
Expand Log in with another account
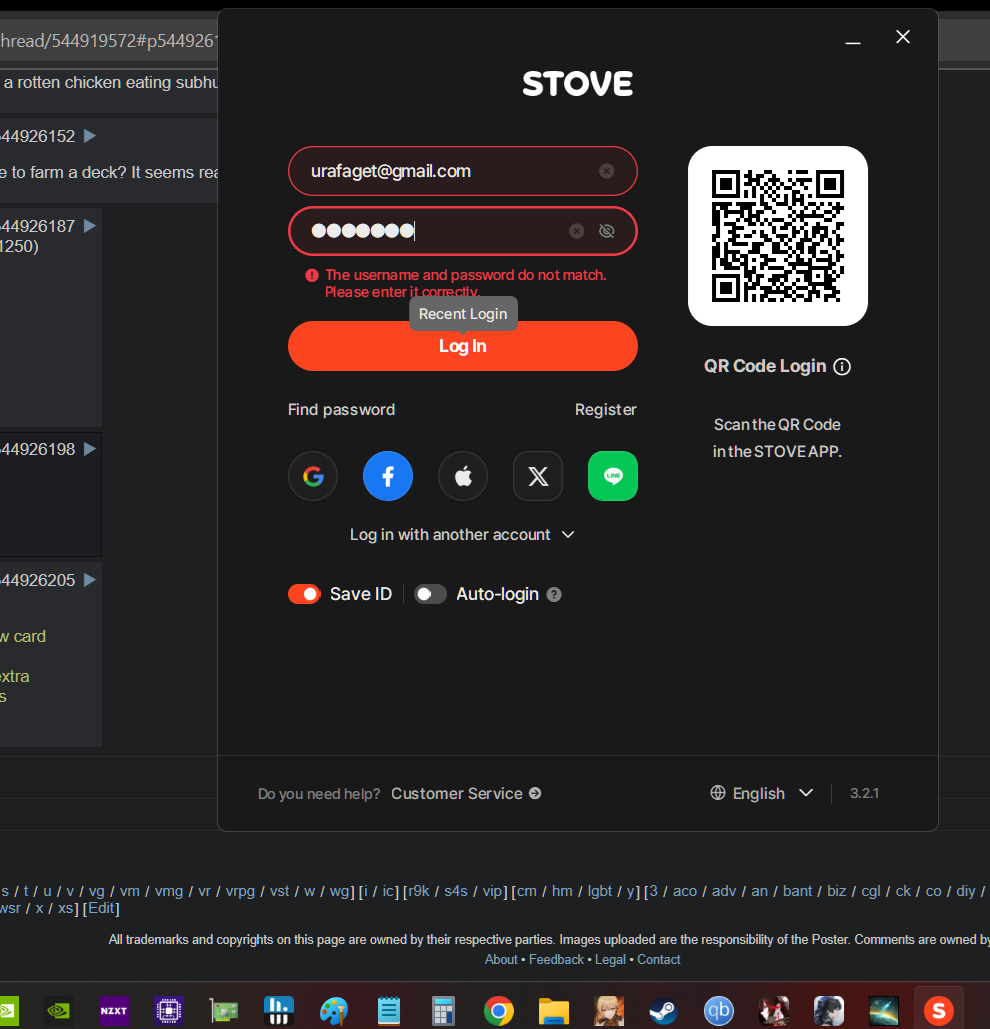[463, 535]
